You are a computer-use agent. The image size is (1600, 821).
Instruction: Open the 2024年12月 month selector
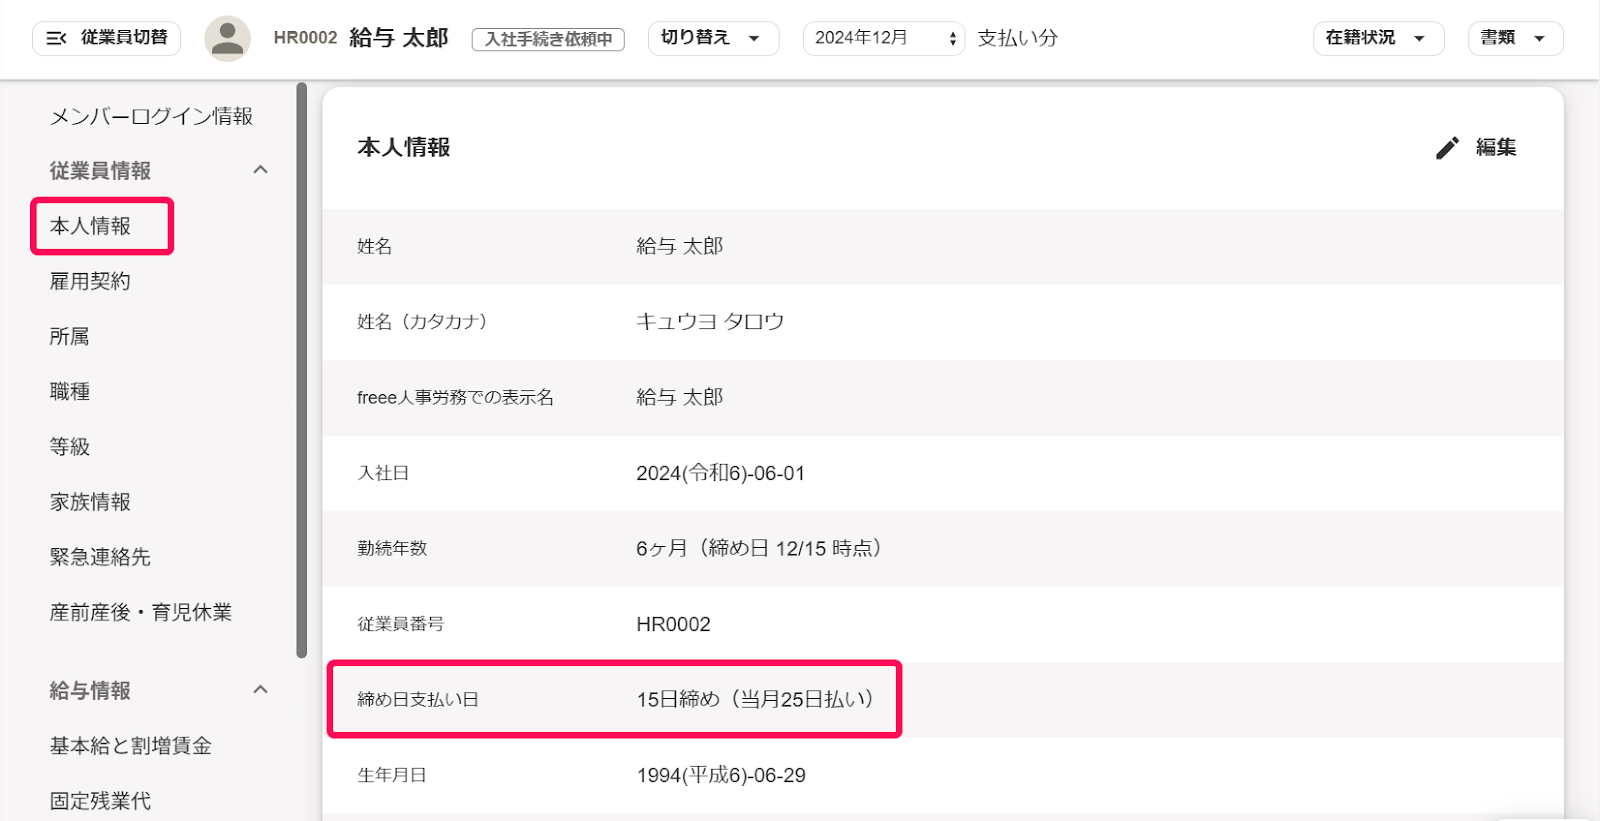(884, 38)
